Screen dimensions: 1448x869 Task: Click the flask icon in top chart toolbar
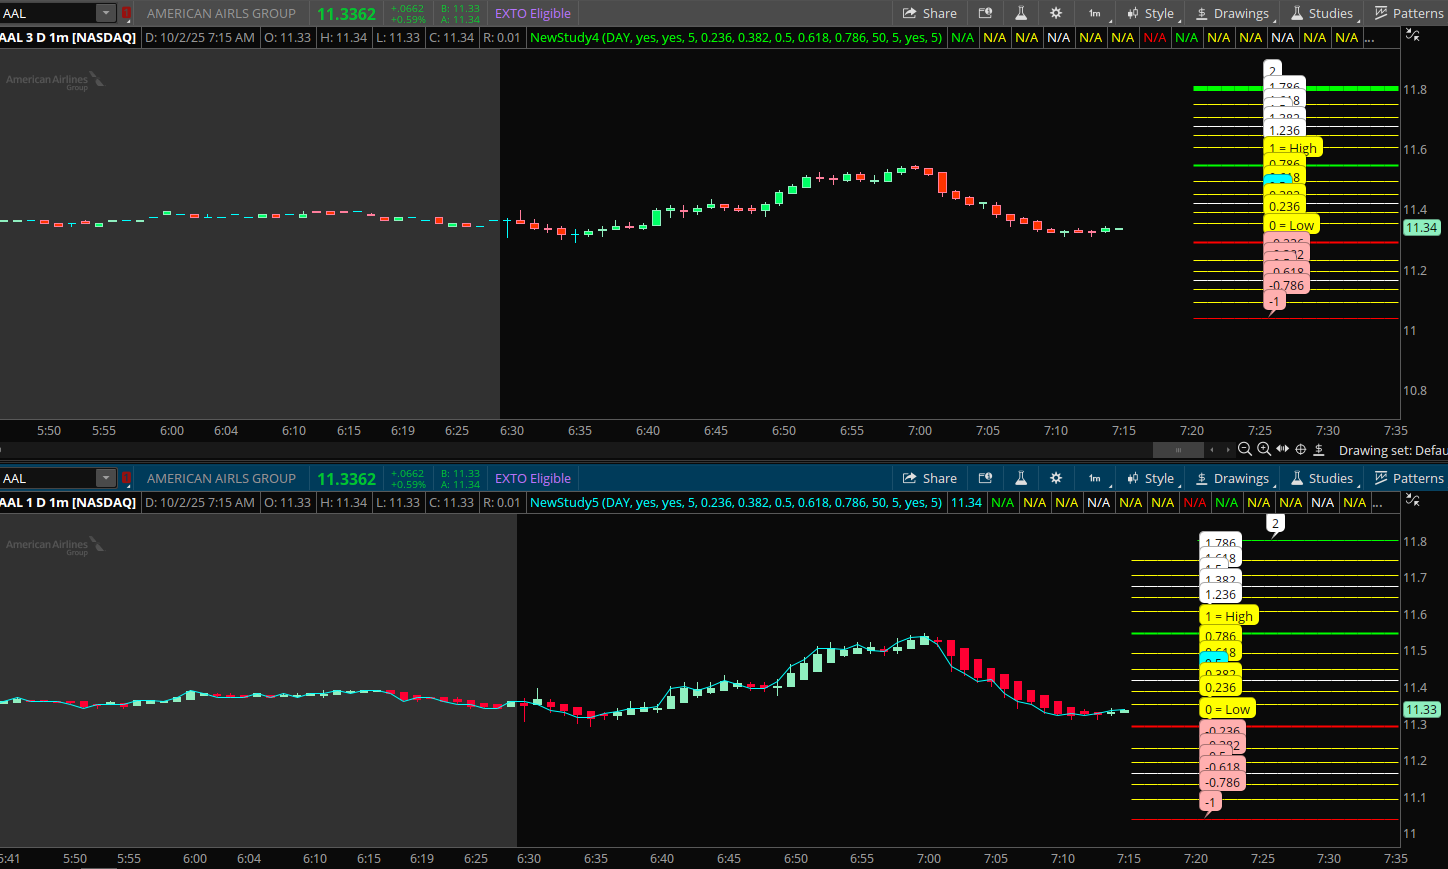coord(1021,13)
